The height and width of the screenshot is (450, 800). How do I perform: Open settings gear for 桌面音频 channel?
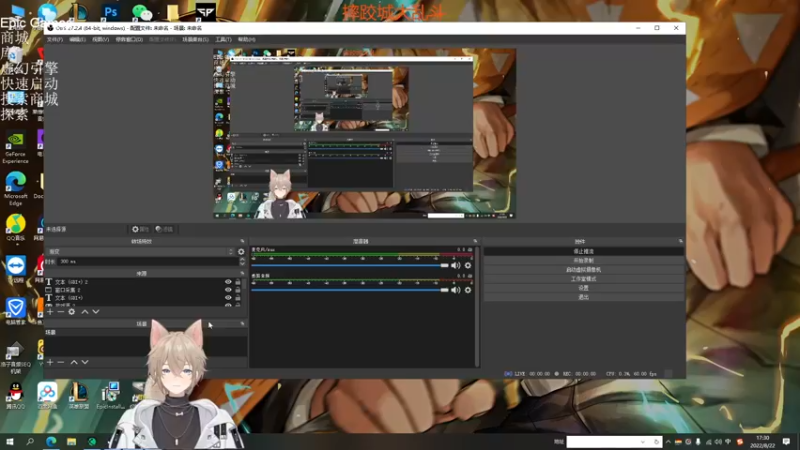[x=468, y=290]
